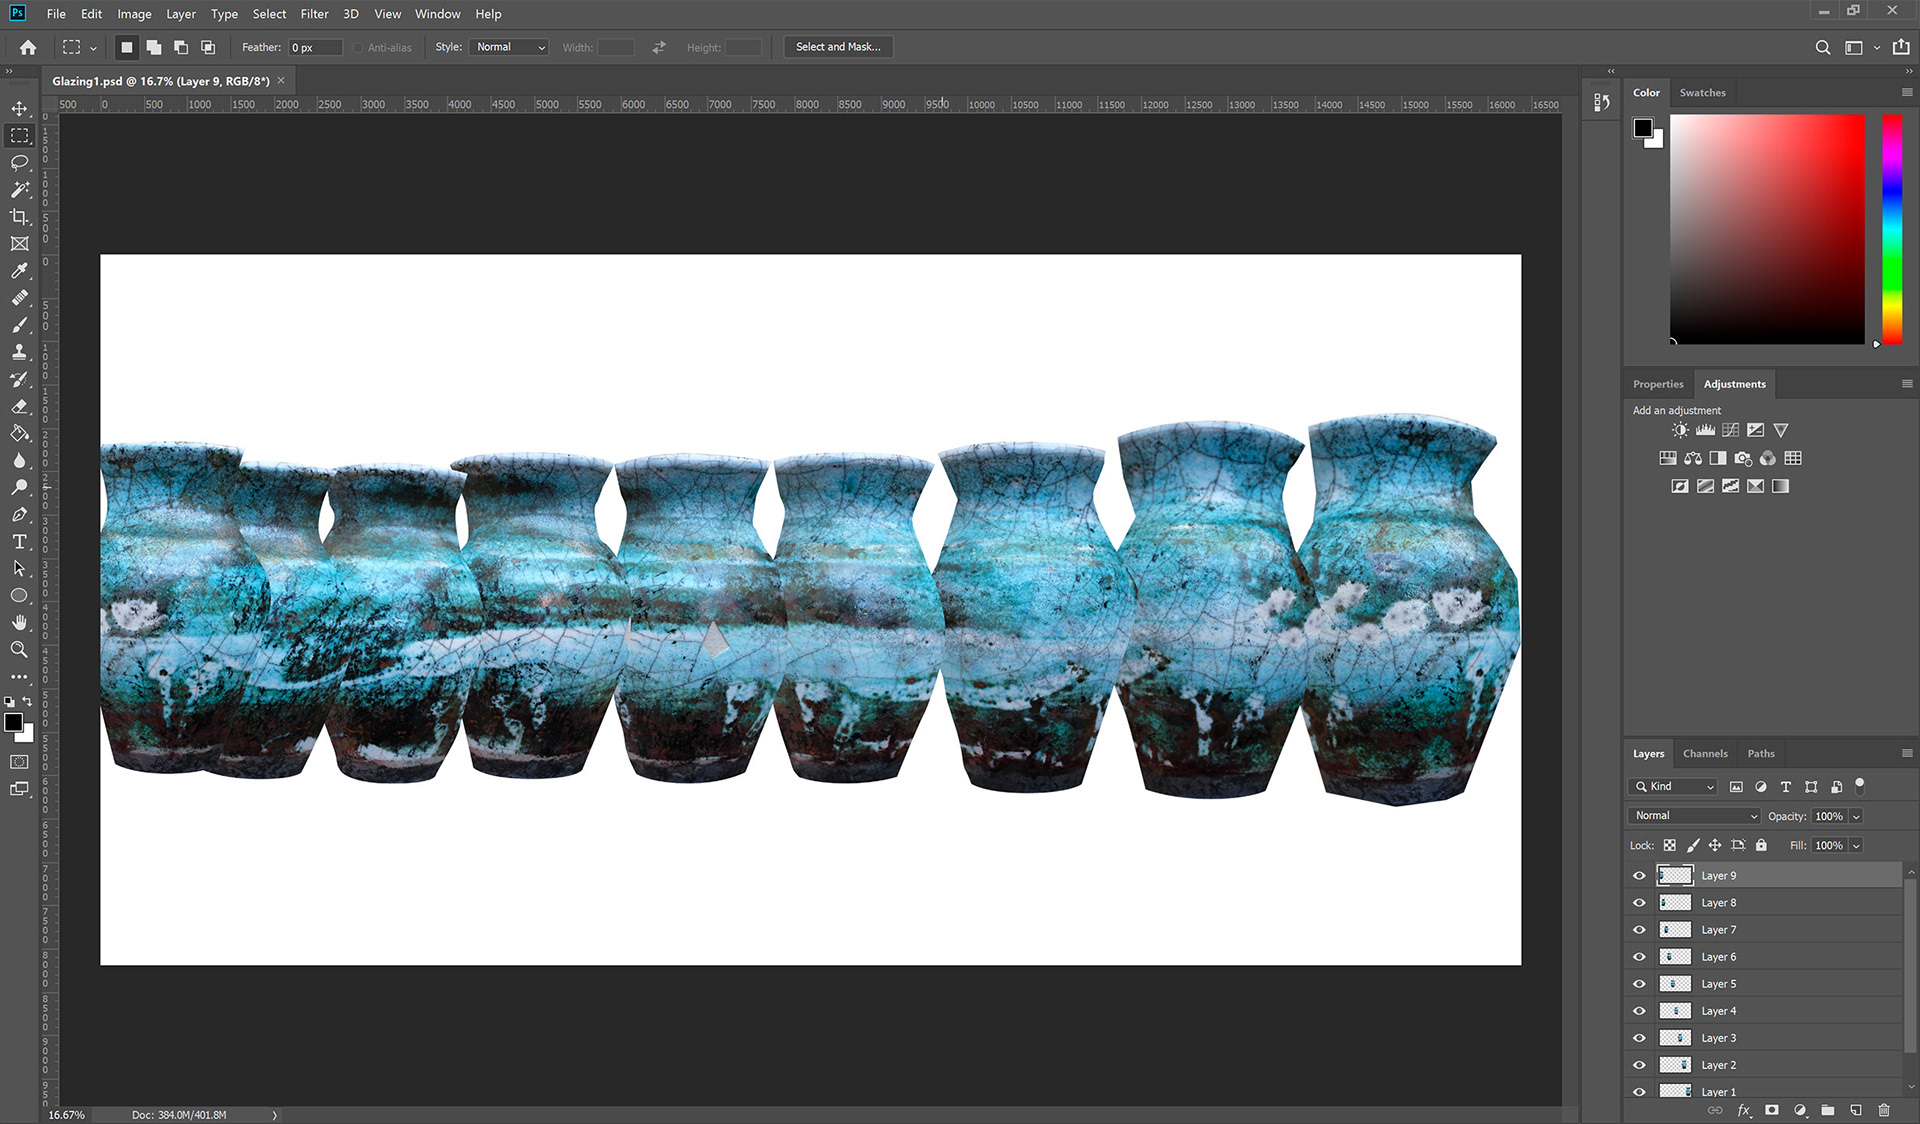This screenshot has width=1920, height=1124.
Task: Select the Paint Bucket tool
Action: tap(19, 433)
